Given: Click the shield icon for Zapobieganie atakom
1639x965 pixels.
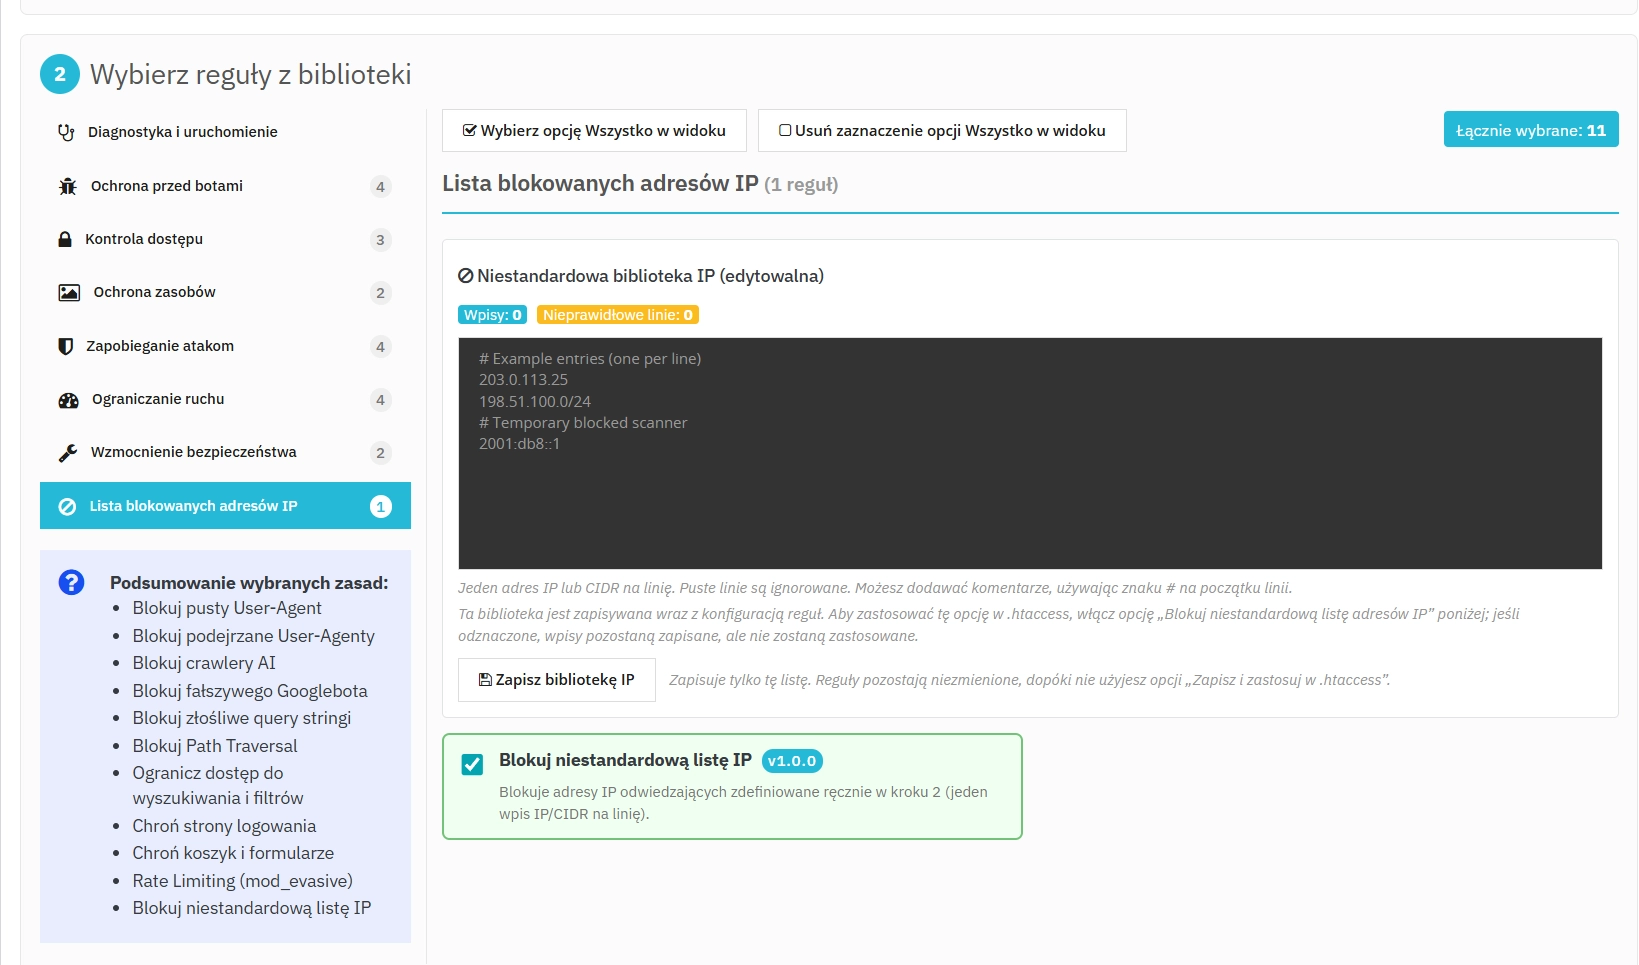Looking at the screenshot, I should [65, 346].
